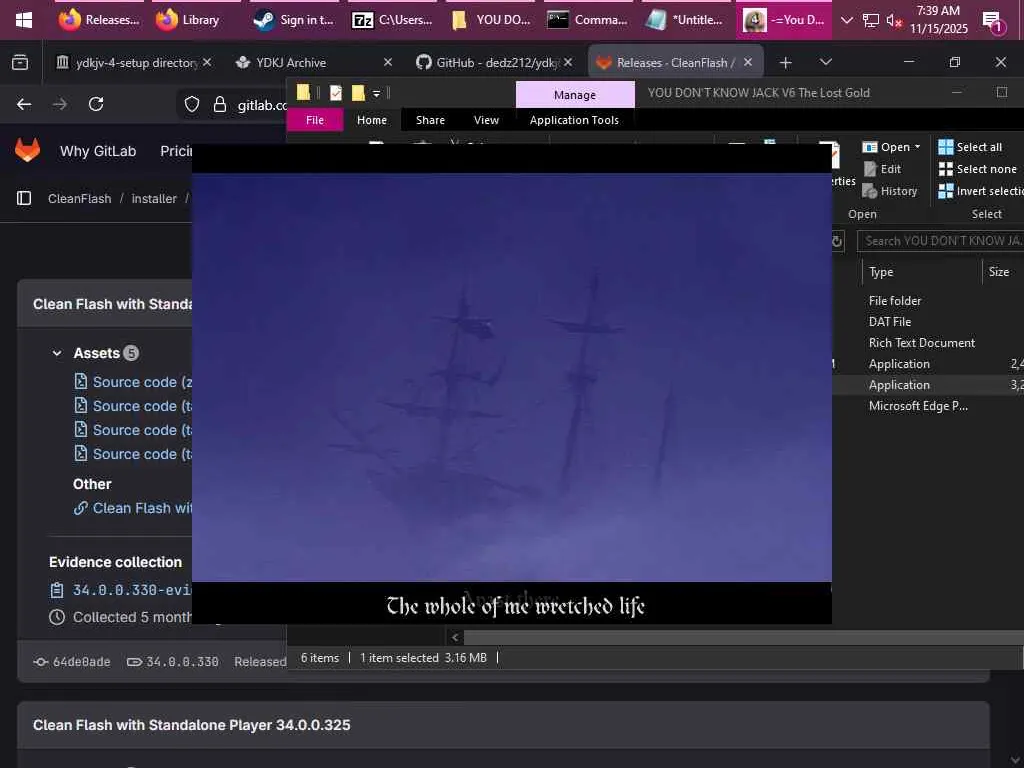The image size is (1024, 768).
Task: Open Customize Quick Access Toolbar dropdown
Action: (377, 94)
